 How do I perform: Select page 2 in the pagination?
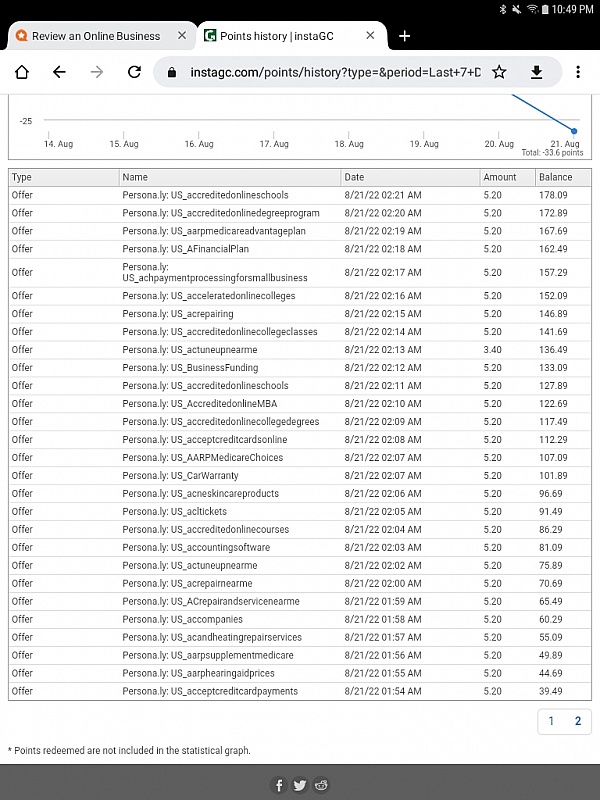point(577,721)
